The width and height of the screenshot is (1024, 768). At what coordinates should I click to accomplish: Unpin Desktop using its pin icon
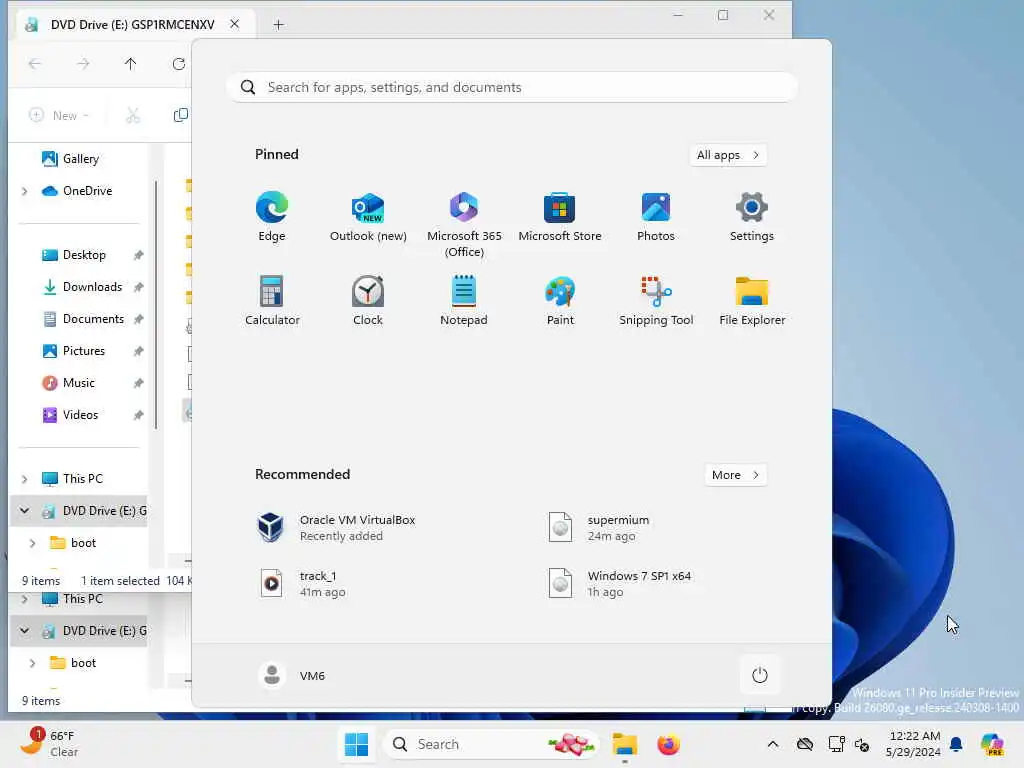(138, 255)
